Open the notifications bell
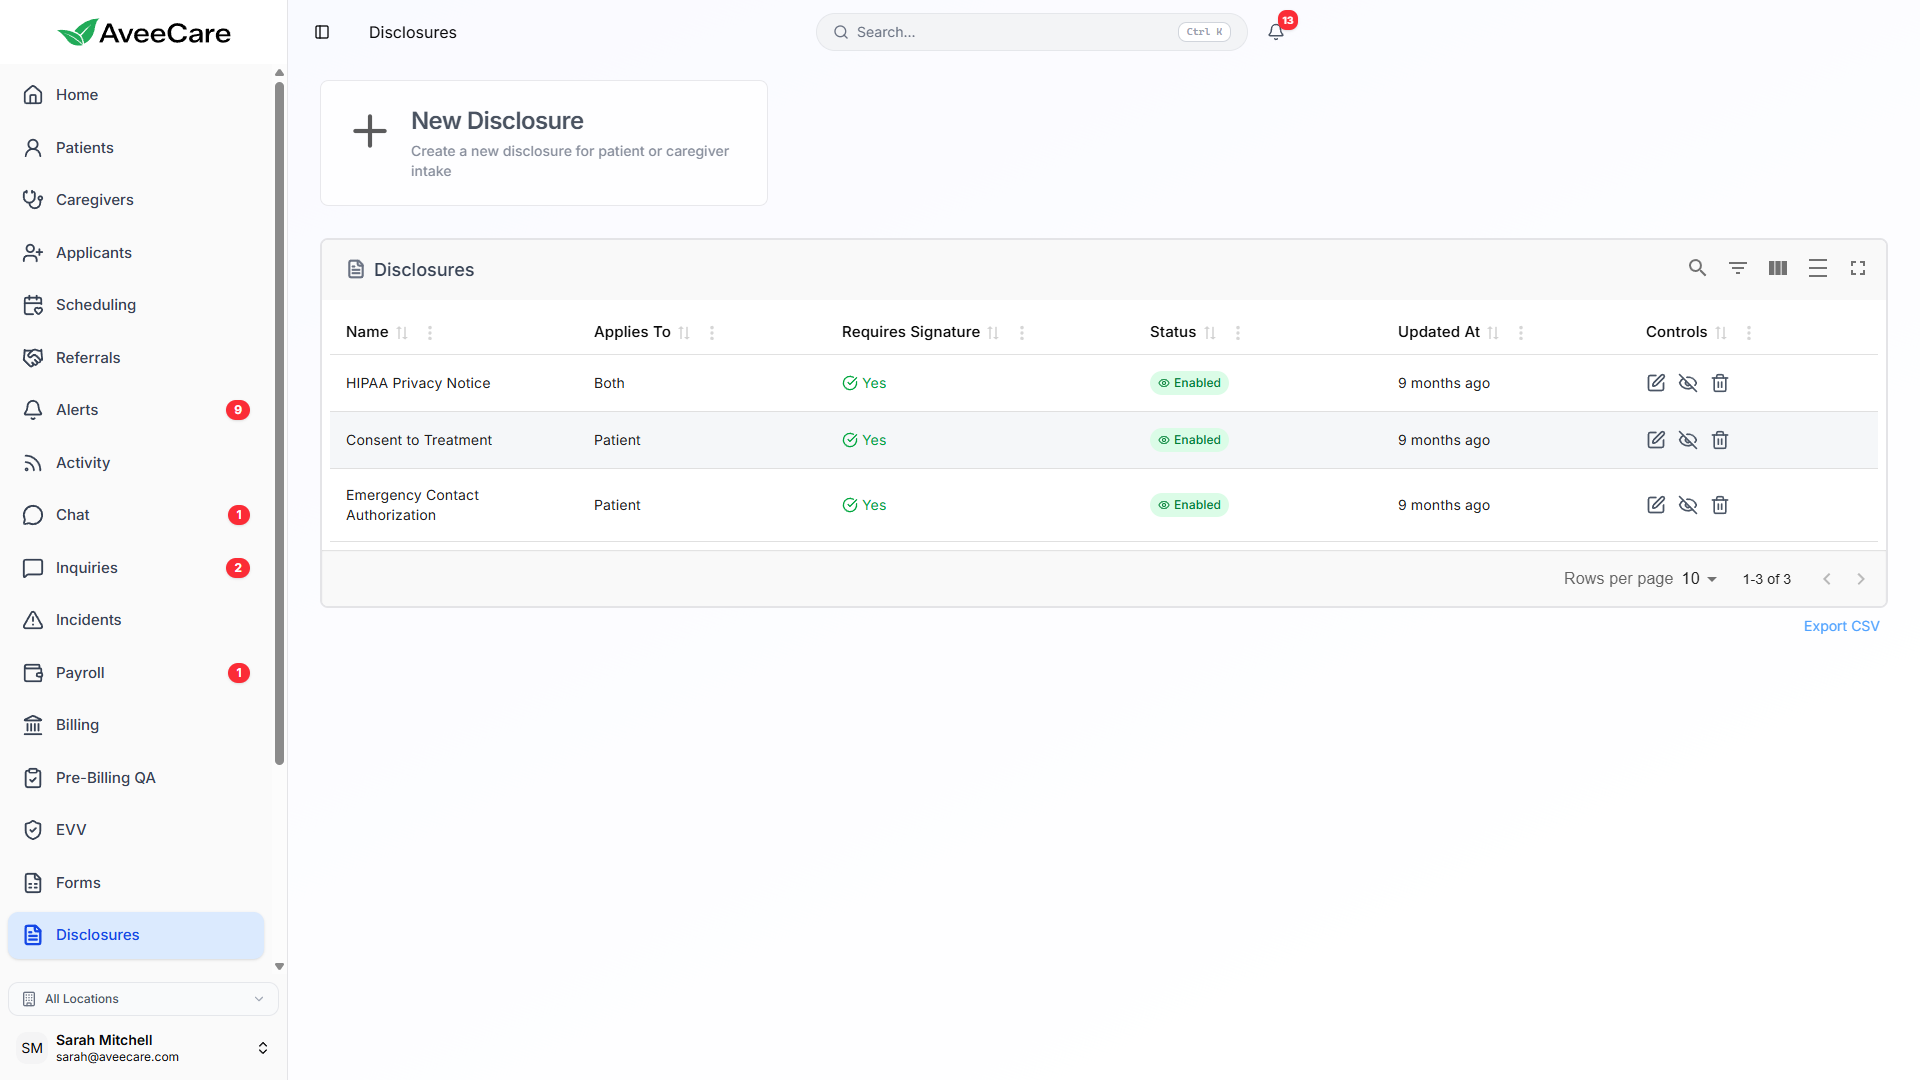 pyautogui.click(x=1275, y=32)
